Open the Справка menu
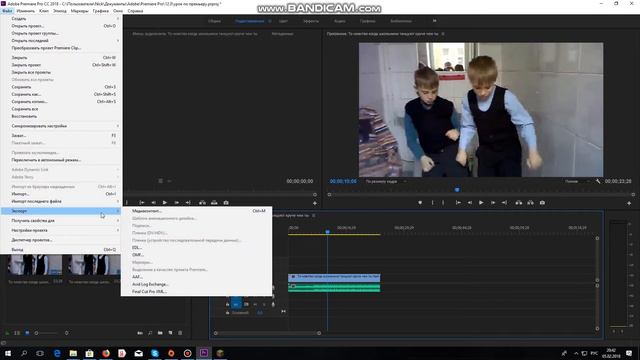 [135, 11]
